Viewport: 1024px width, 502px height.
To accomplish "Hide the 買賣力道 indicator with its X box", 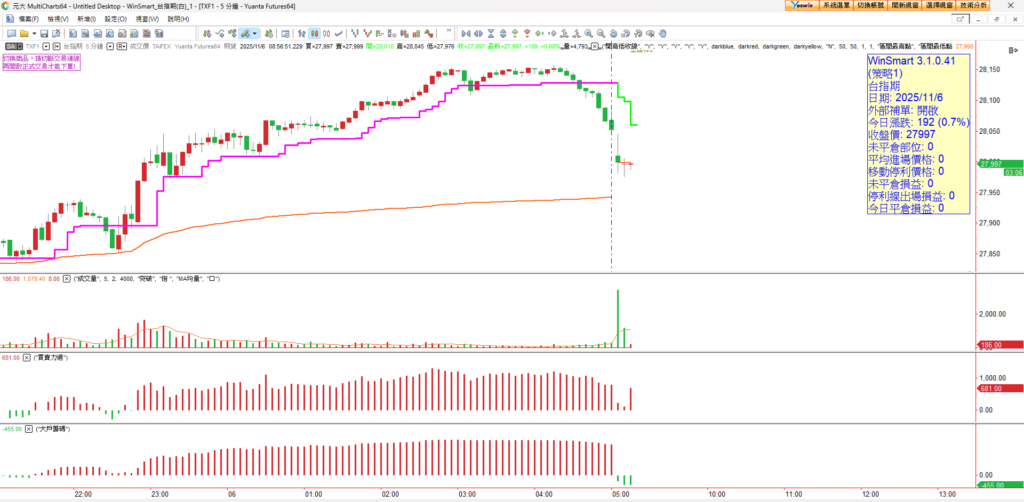I will click(27, 356).
